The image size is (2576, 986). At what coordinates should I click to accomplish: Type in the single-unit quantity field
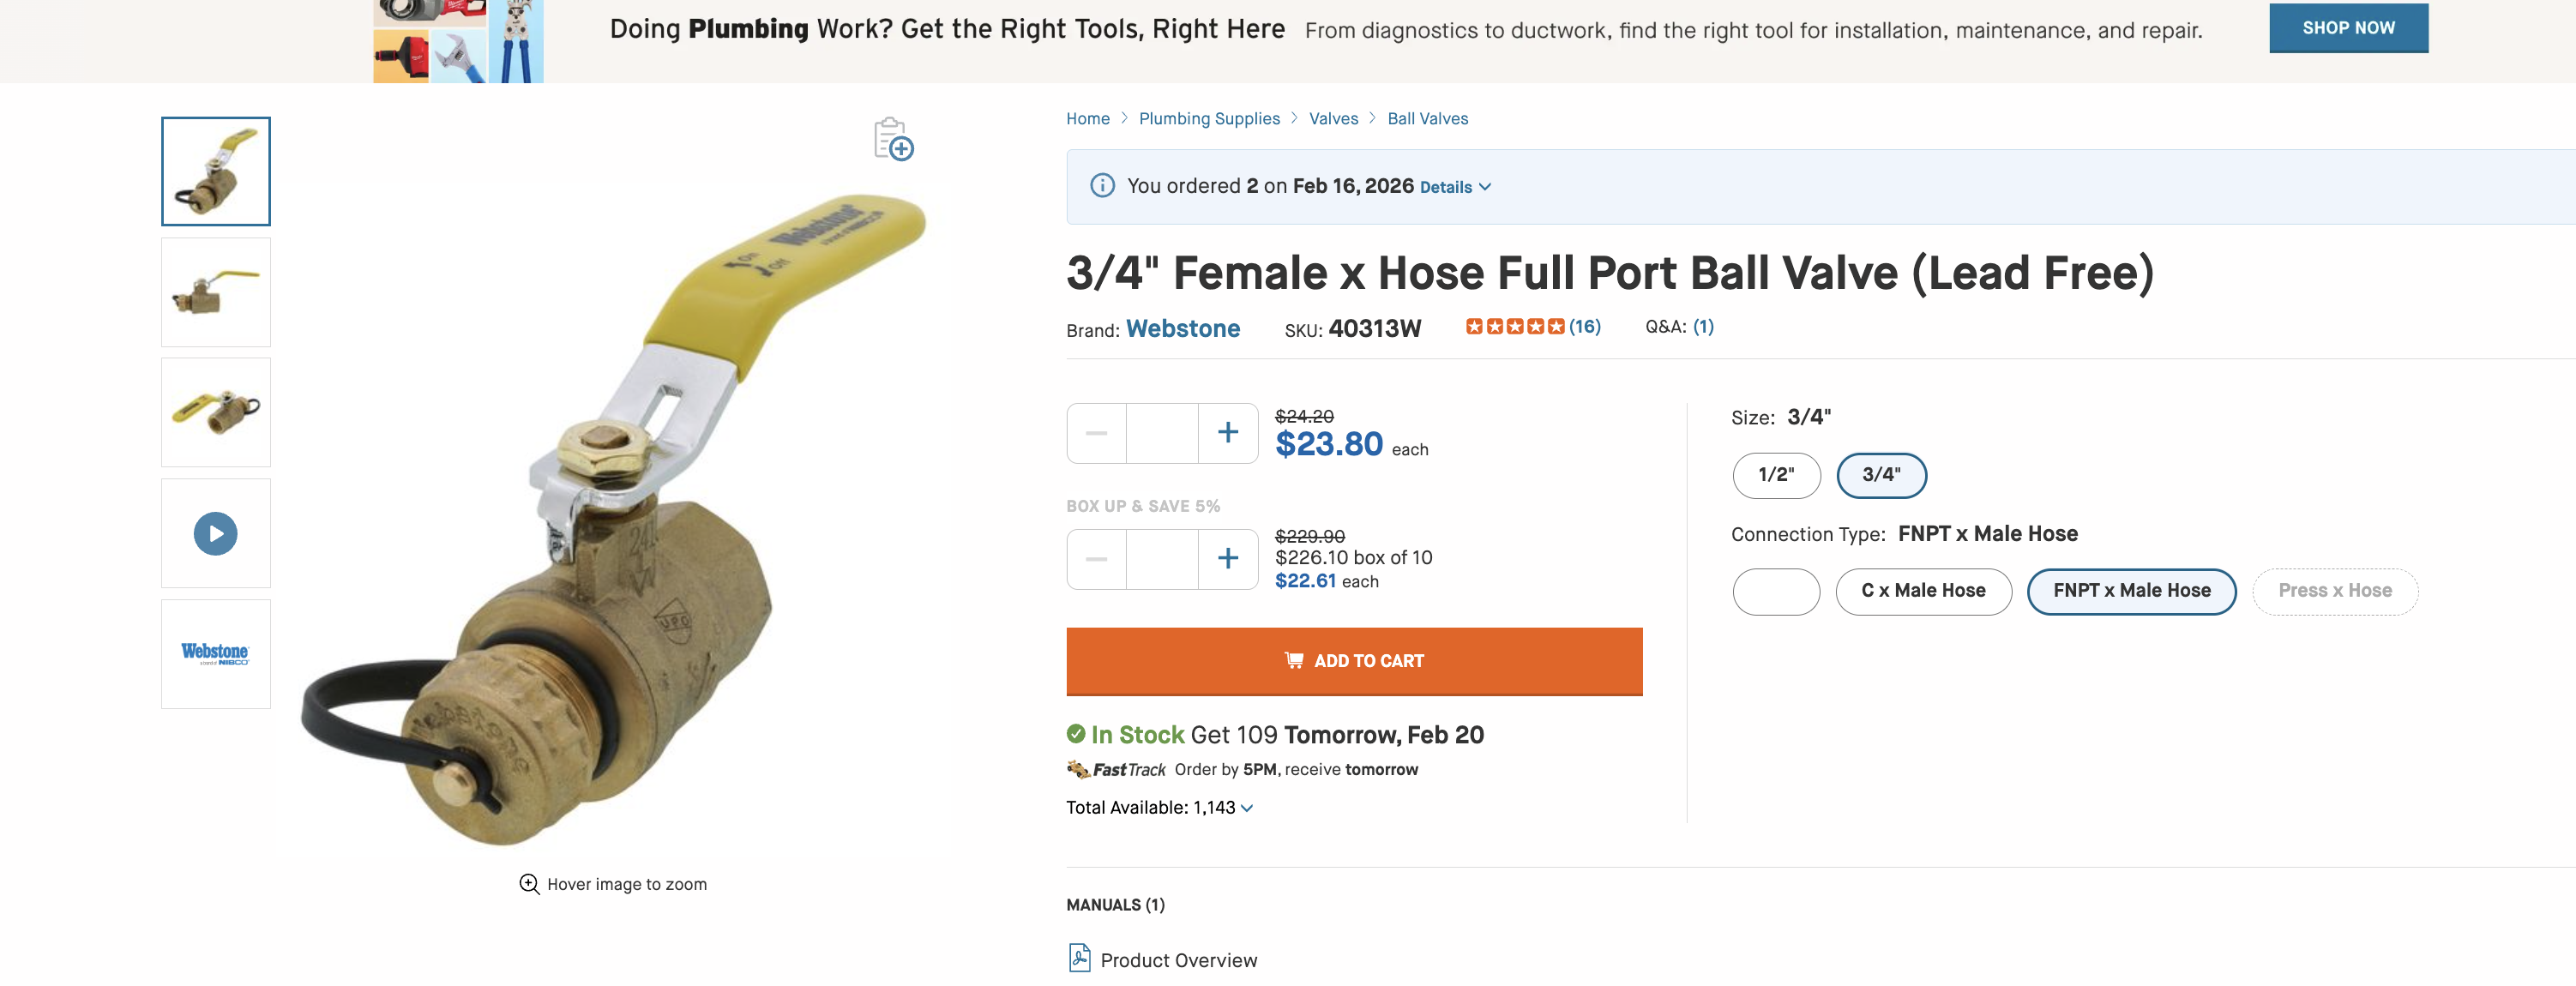point(1162,433)
